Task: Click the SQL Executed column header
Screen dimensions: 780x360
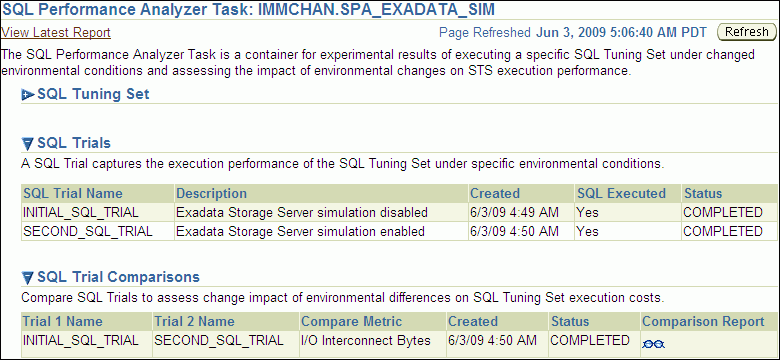Action: pos(621,193)
